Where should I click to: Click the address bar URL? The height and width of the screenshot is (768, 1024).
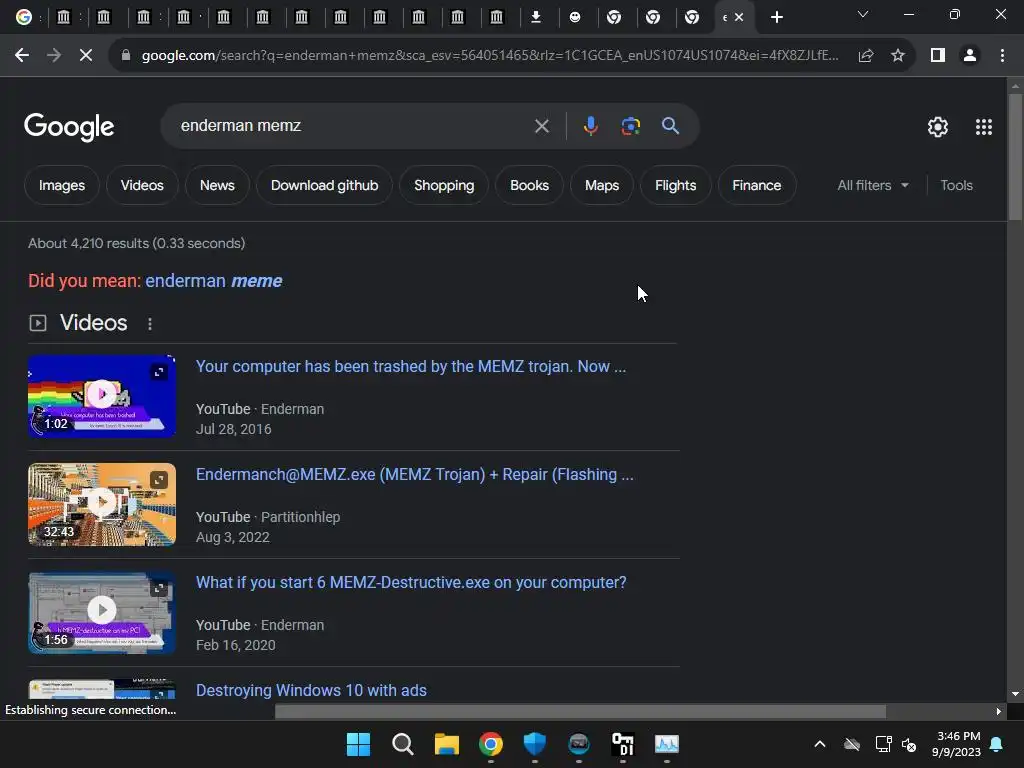click(x=490, y=56)
